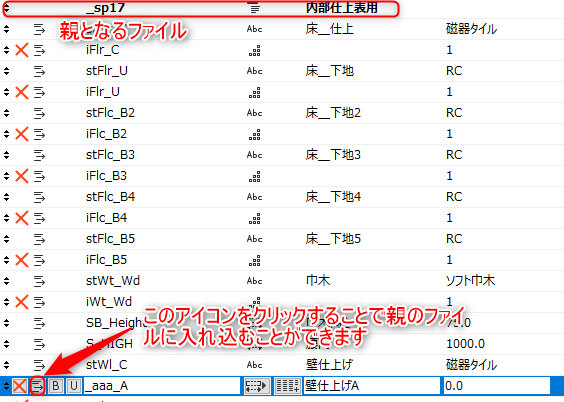Viewport: 564px width, 402px height.
Task: Click the RC value in the stFlr_U row
Action: click(454, 71)
